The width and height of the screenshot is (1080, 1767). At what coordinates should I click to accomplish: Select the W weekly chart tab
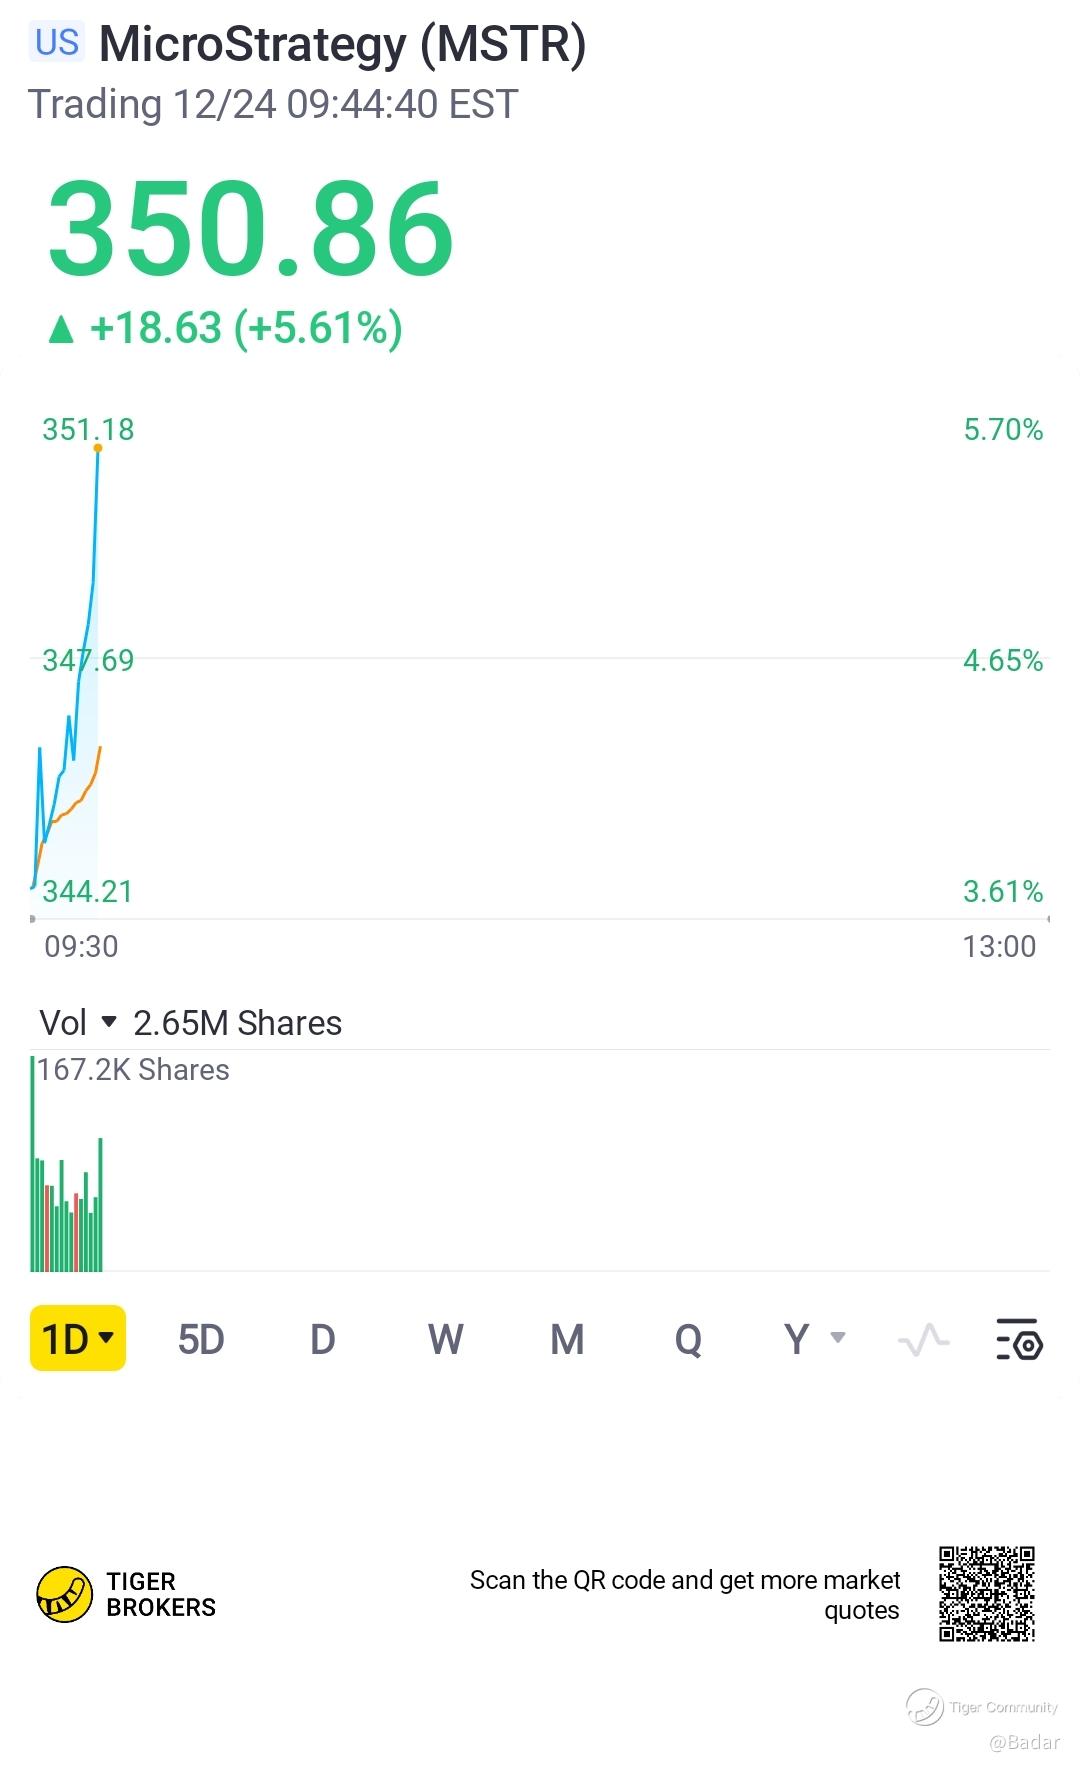[445, 1339]
